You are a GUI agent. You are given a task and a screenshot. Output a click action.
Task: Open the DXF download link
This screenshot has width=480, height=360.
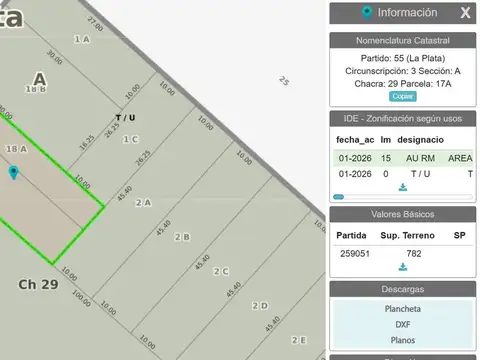tap(403, 324)
